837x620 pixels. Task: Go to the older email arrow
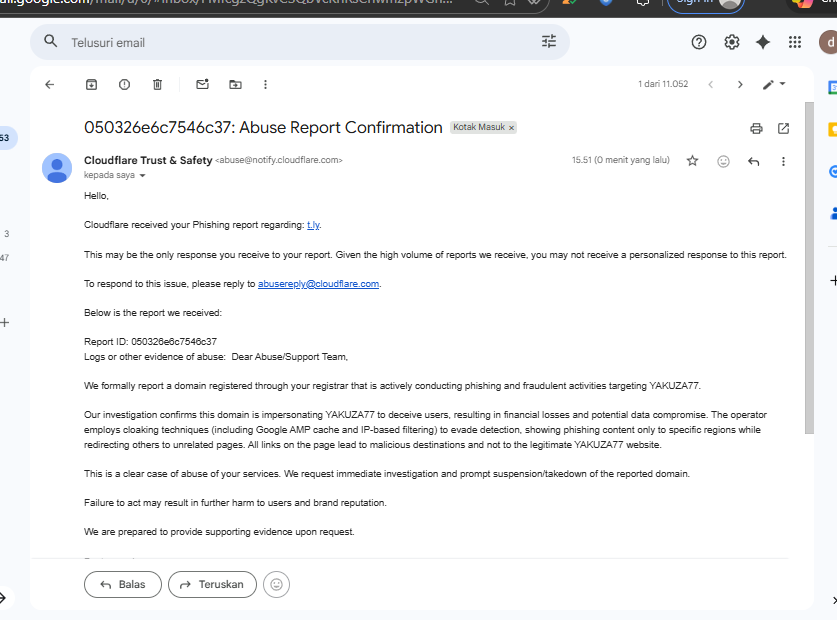(x=740, y=84)
